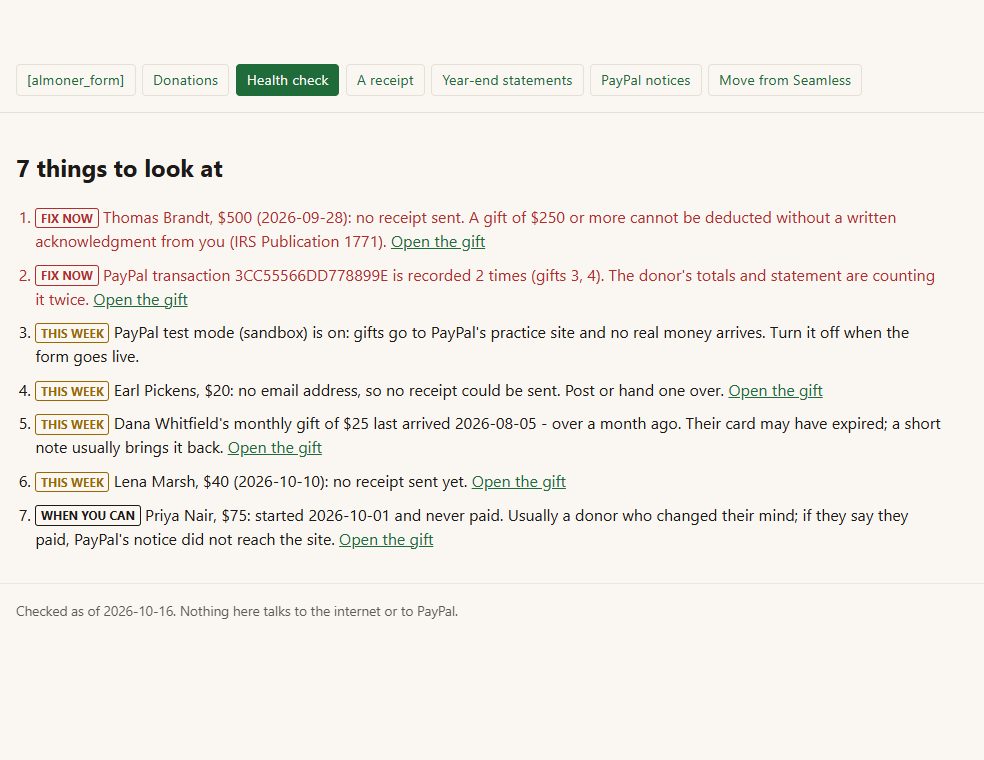Click 'Their card may have expired' text

(x=785, y=424)
